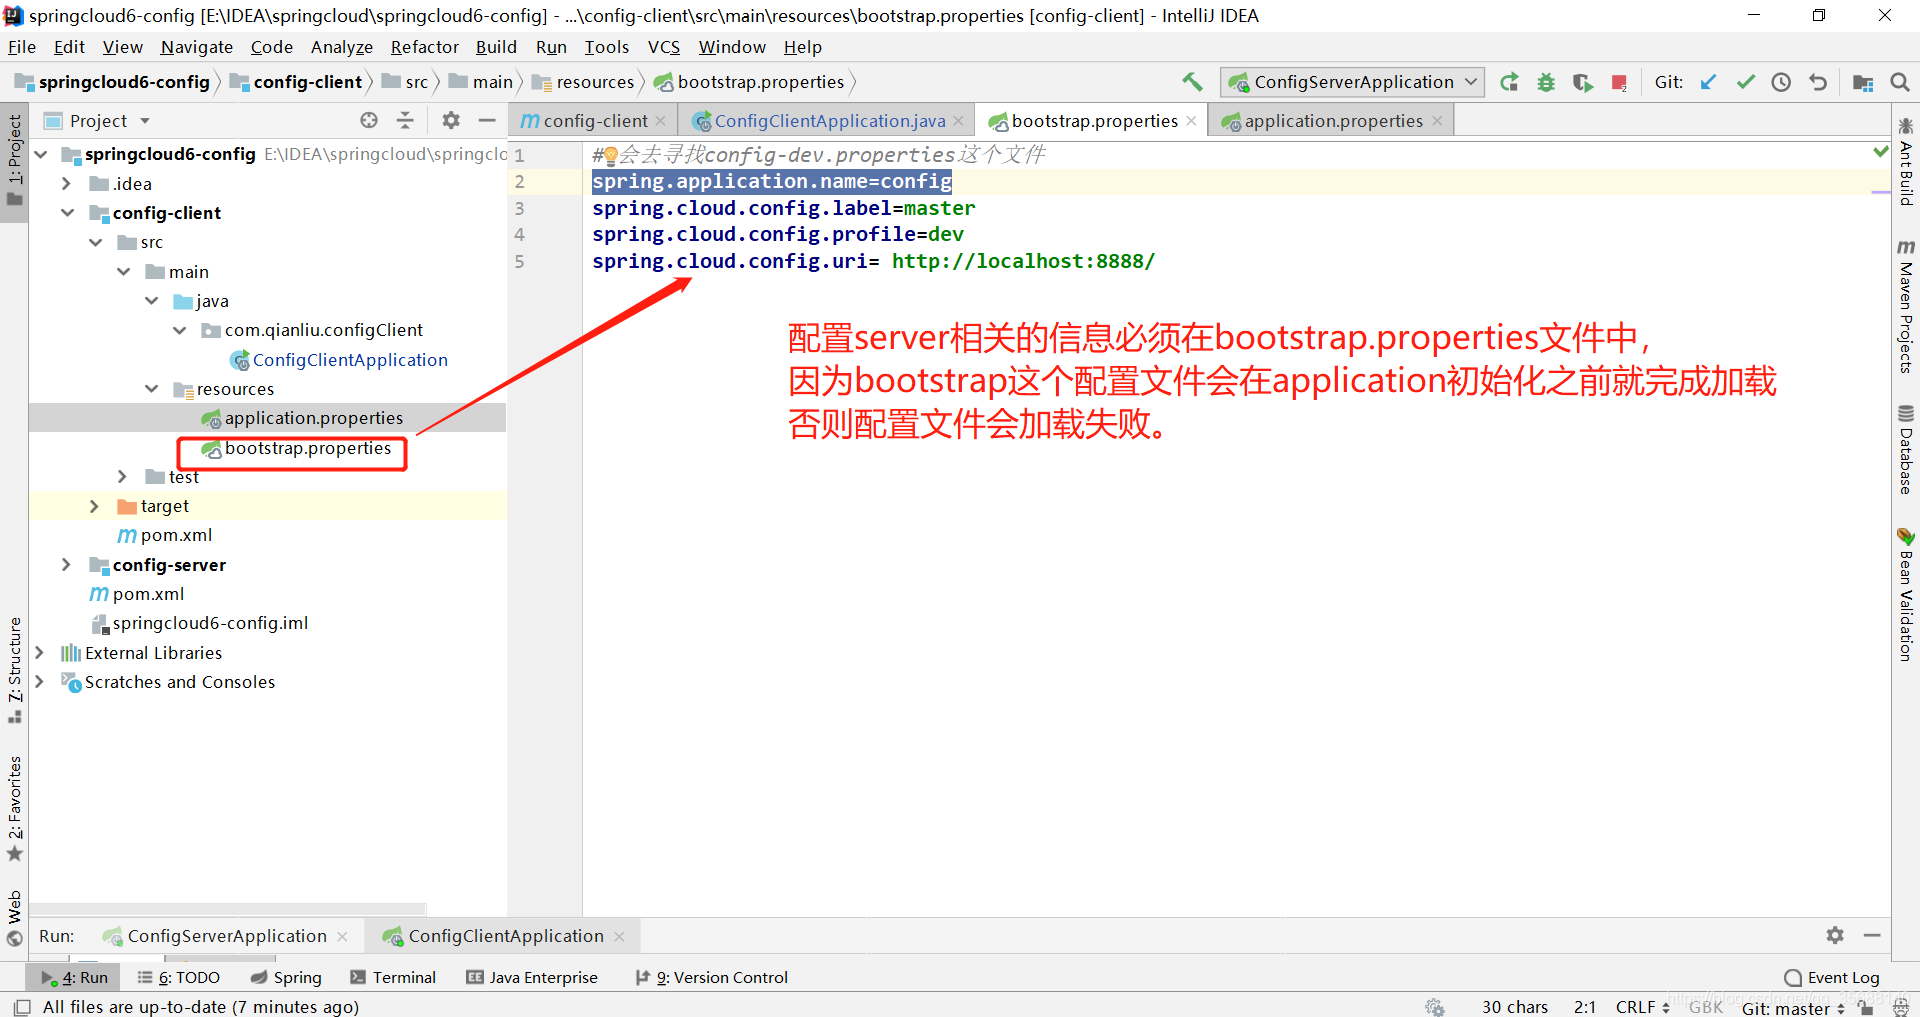Switch to ConfigClientApplication.java editor tab
This screenshot has width=1920, height=1017.
(x=829, y=121)
